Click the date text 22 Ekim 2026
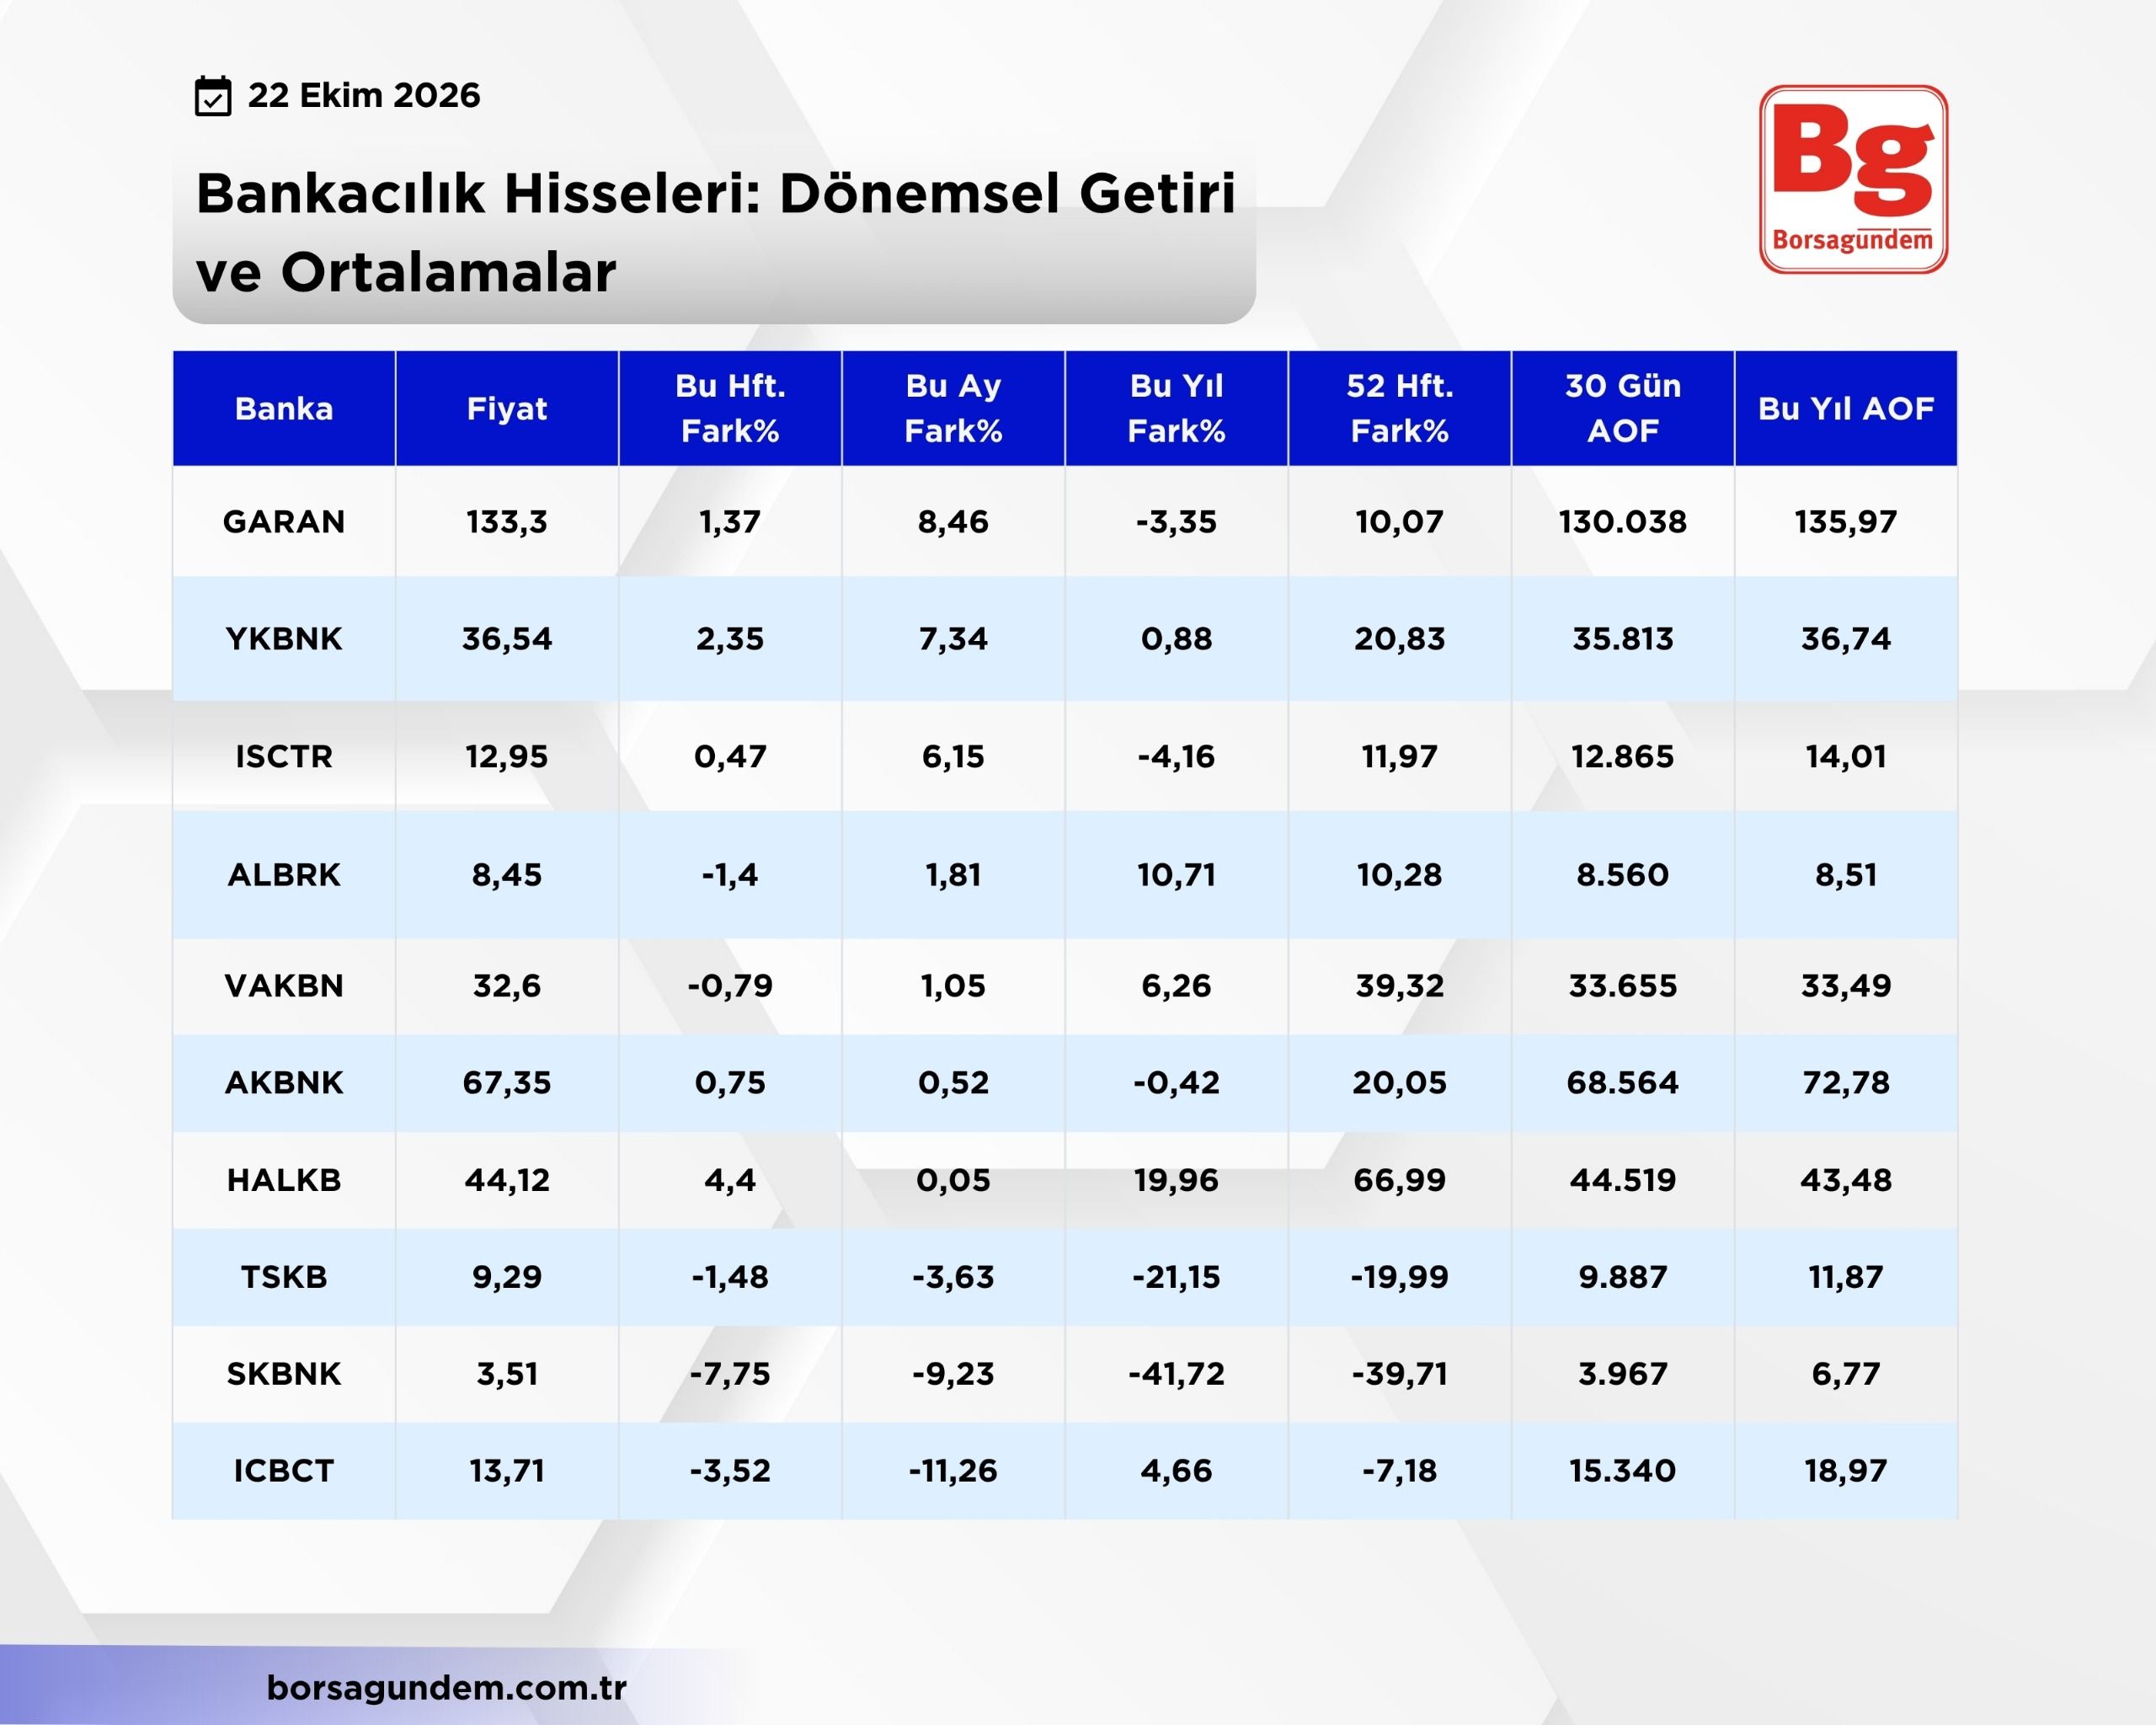2156x1725 pixels. [x=364, y=95]
